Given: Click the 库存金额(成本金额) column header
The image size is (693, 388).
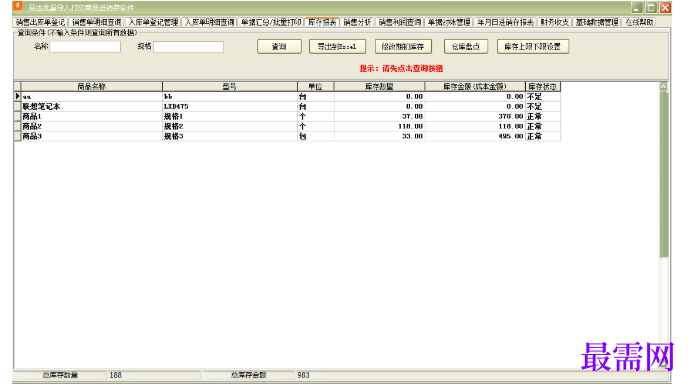Looking at the screenshot, I should pos(475,87).
